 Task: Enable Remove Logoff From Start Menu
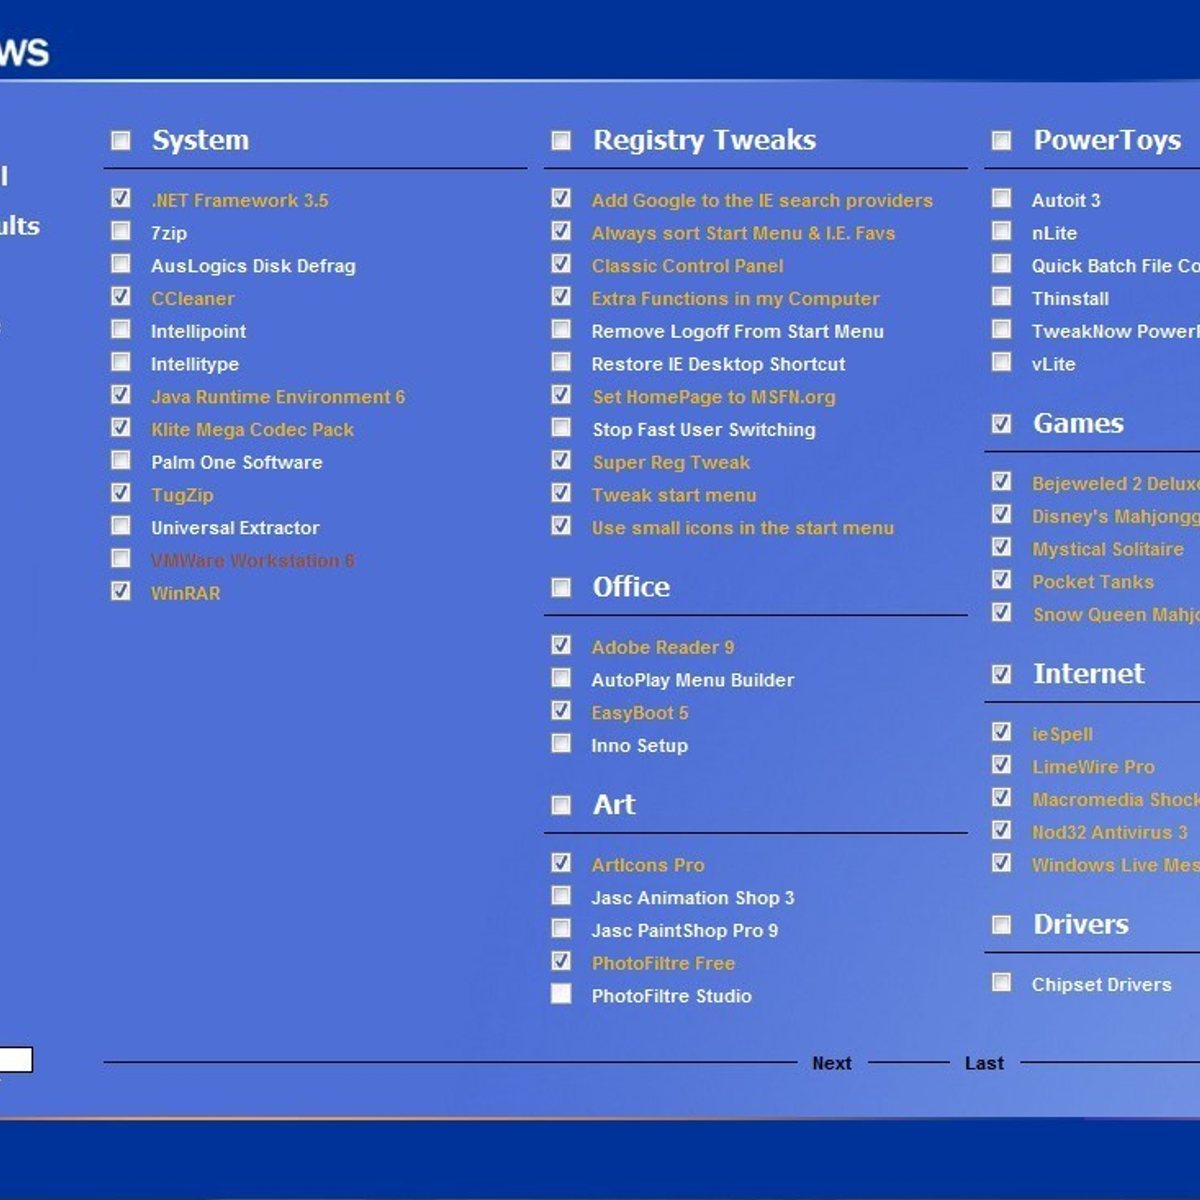[561, 330]
